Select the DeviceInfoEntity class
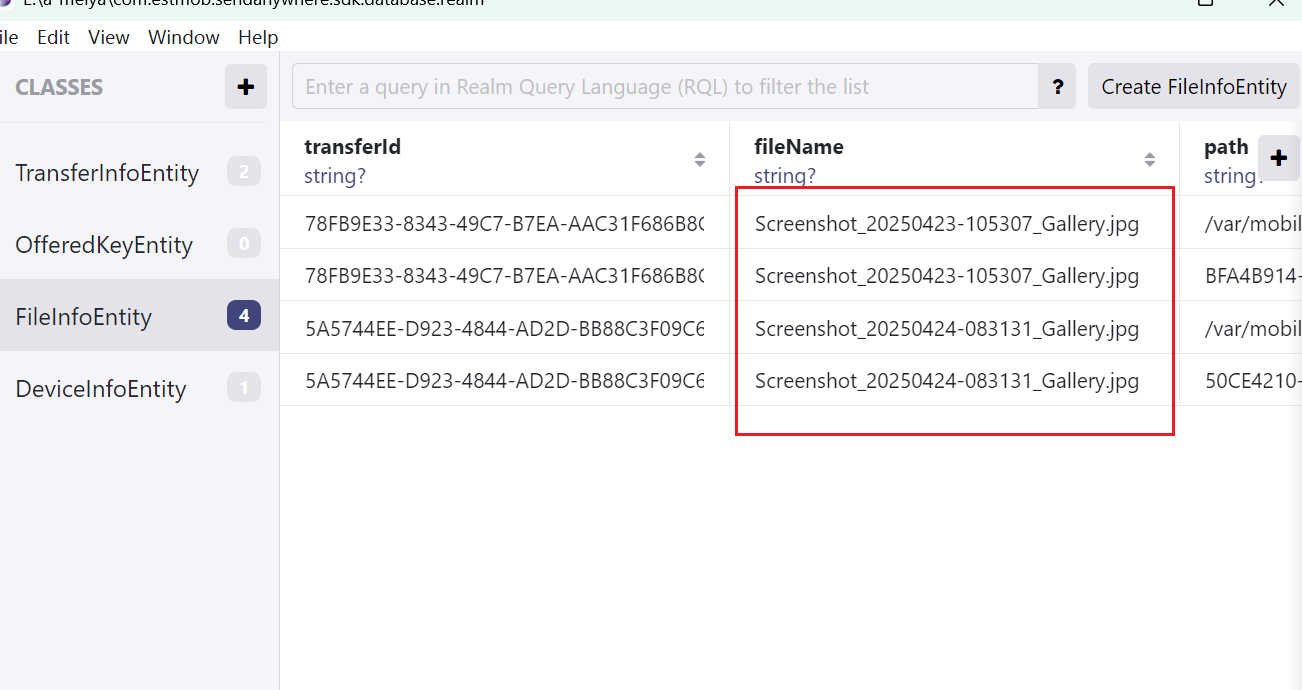This screenshot has width=1302, height=690. tap(101, 389)
